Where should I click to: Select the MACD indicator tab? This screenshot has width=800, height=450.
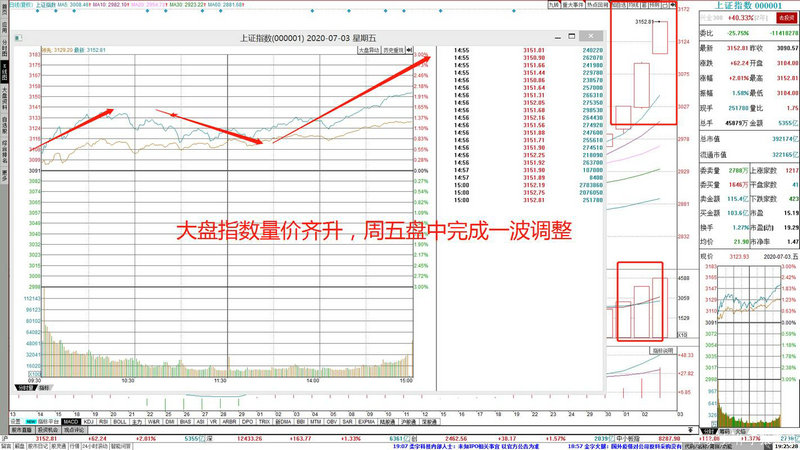(x=71, y=421)
